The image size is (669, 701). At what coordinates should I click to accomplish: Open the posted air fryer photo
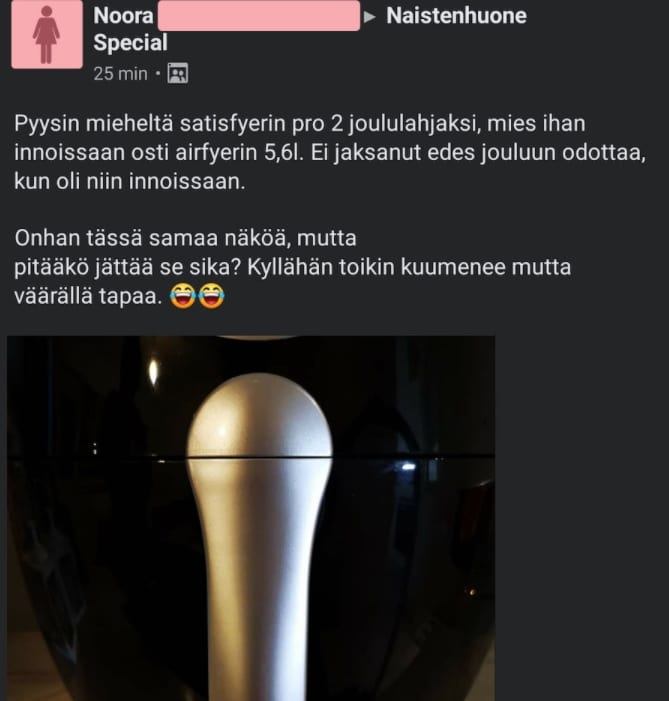(x=251, y=518)
